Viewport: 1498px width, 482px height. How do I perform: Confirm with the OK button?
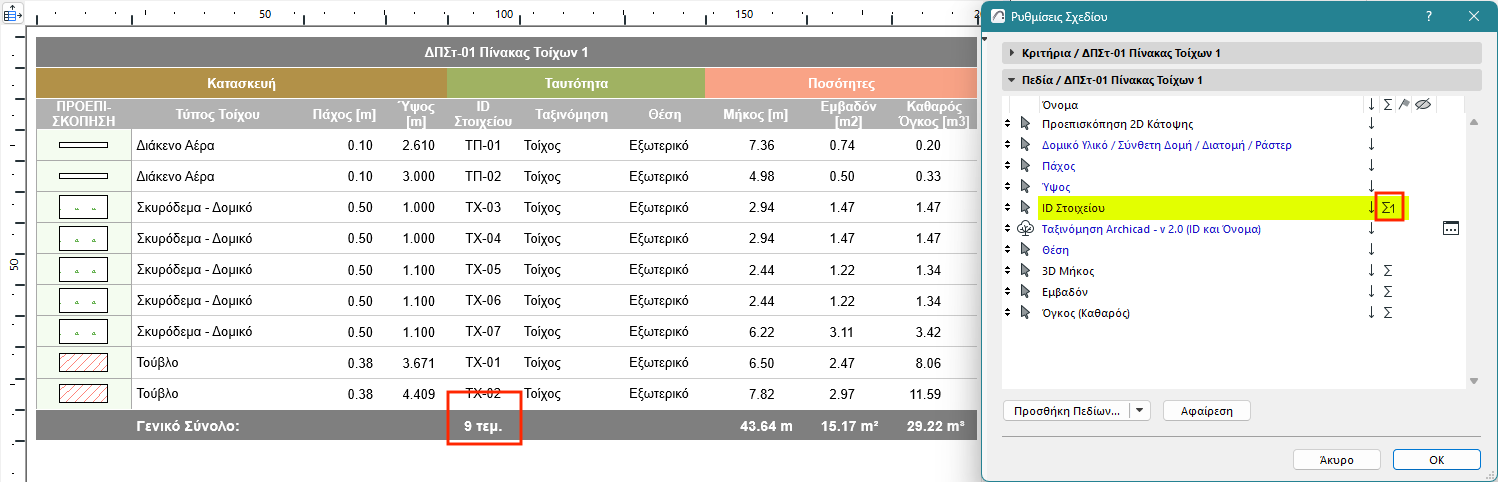pos(1436,460)
